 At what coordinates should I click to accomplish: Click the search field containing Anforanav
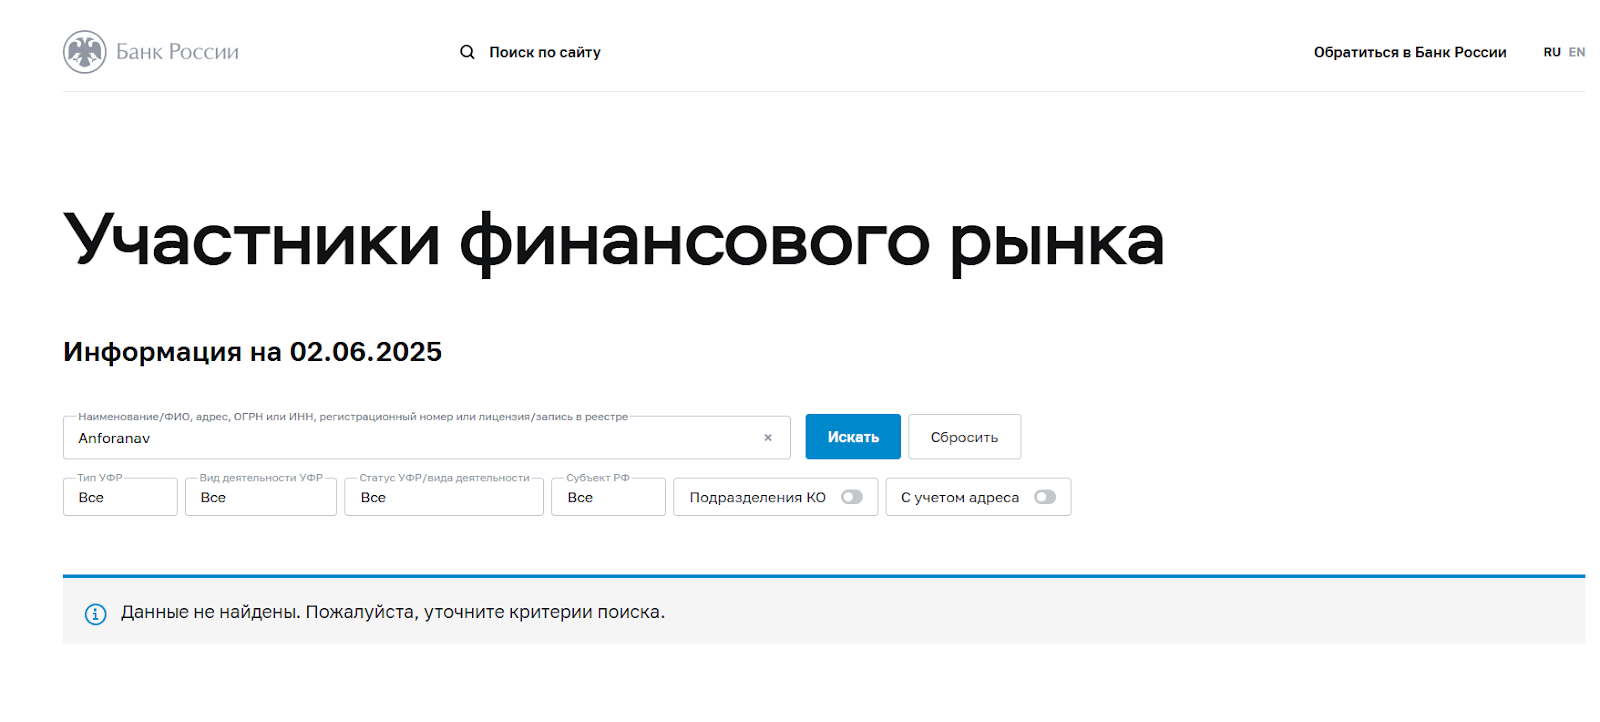[427, 438]
